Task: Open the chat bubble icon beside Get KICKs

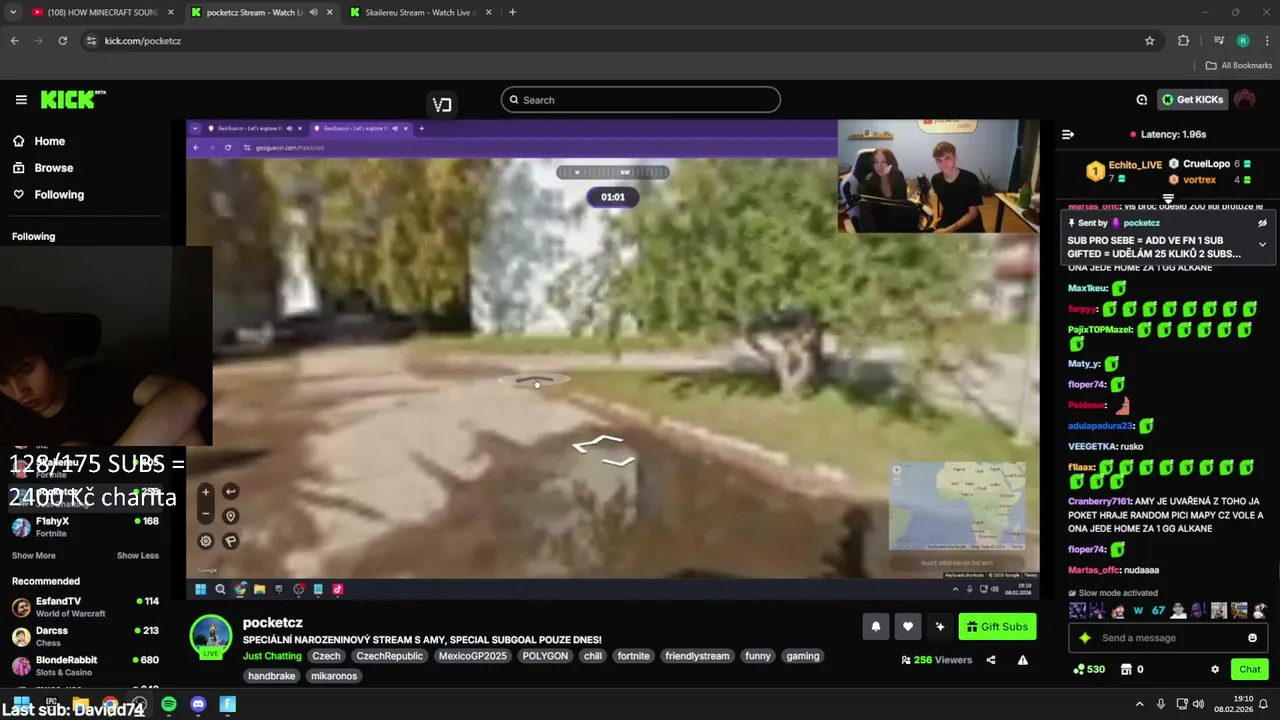Action: click(x=1141, y=99)
